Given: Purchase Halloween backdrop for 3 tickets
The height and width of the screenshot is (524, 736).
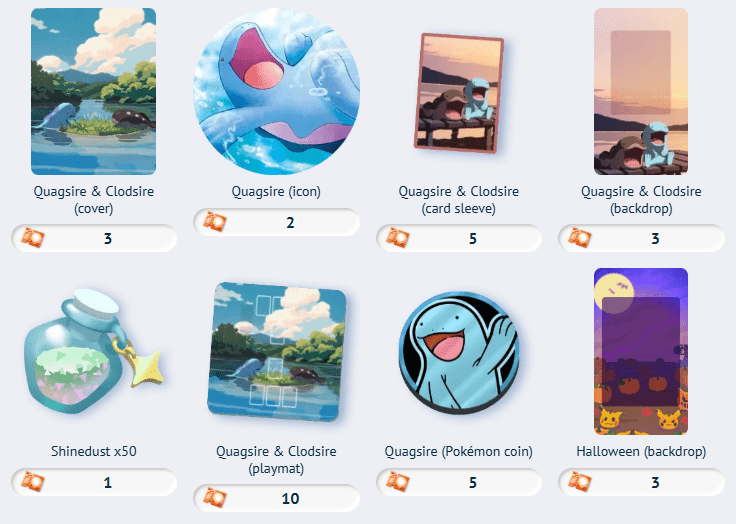Looking at the screenshot, I should [641, 482].
